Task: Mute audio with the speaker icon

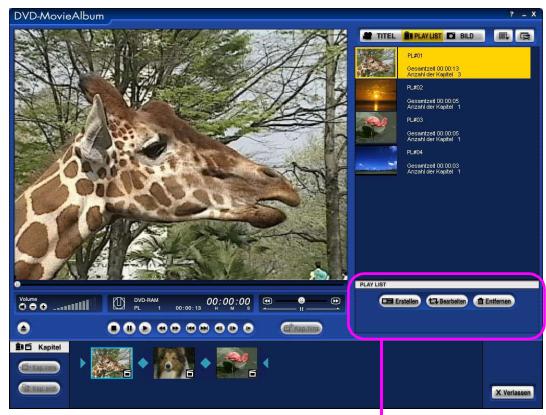Action: tap(22, 307)
